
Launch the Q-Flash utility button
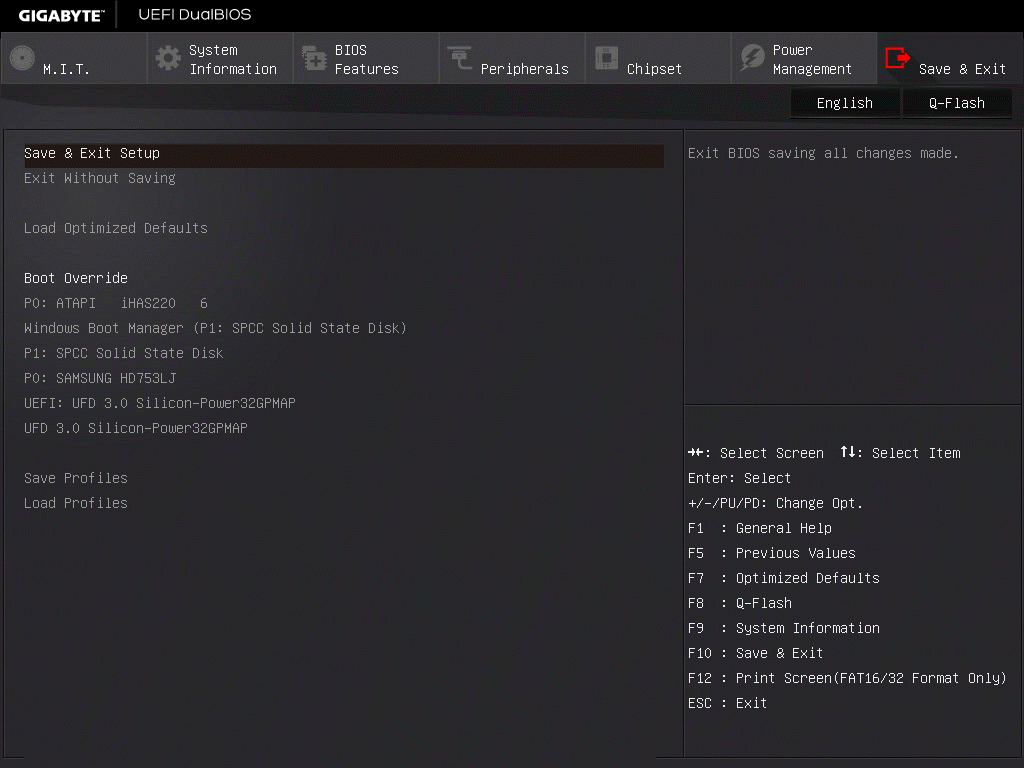click(957, 103)
